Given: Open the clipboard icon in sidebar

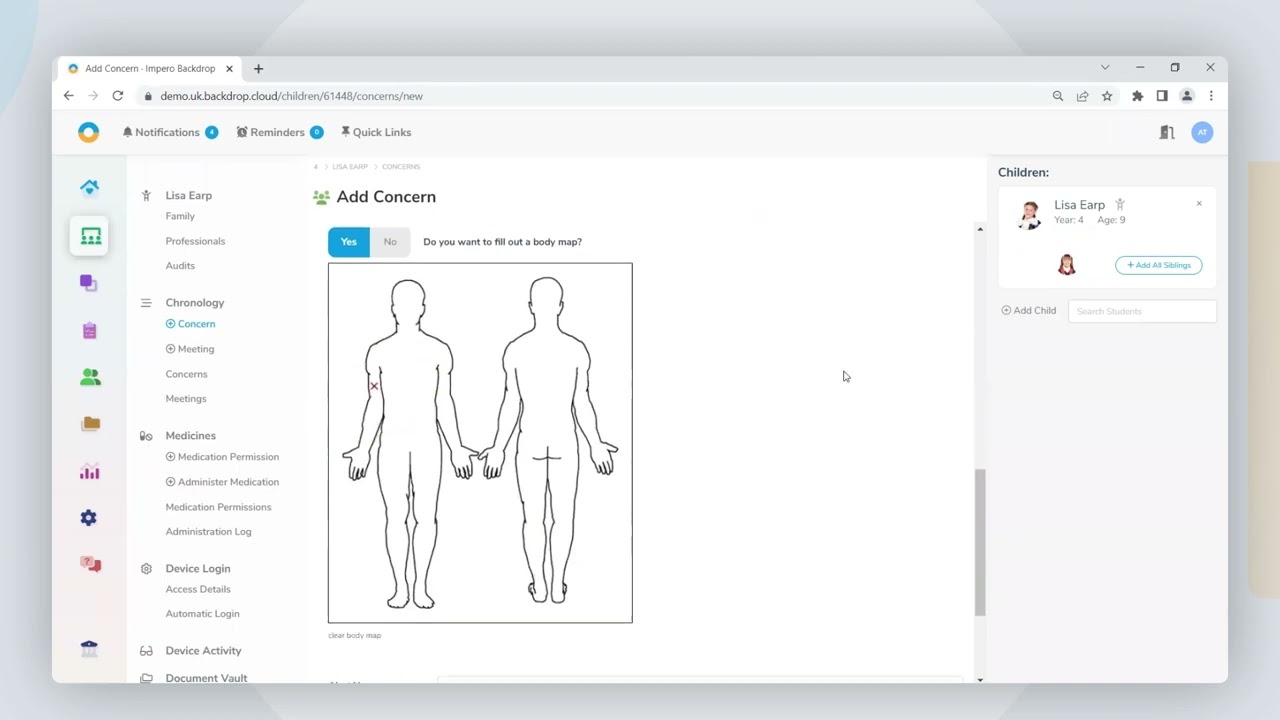Looking at the screenshot, I should [x=89, y=330].
